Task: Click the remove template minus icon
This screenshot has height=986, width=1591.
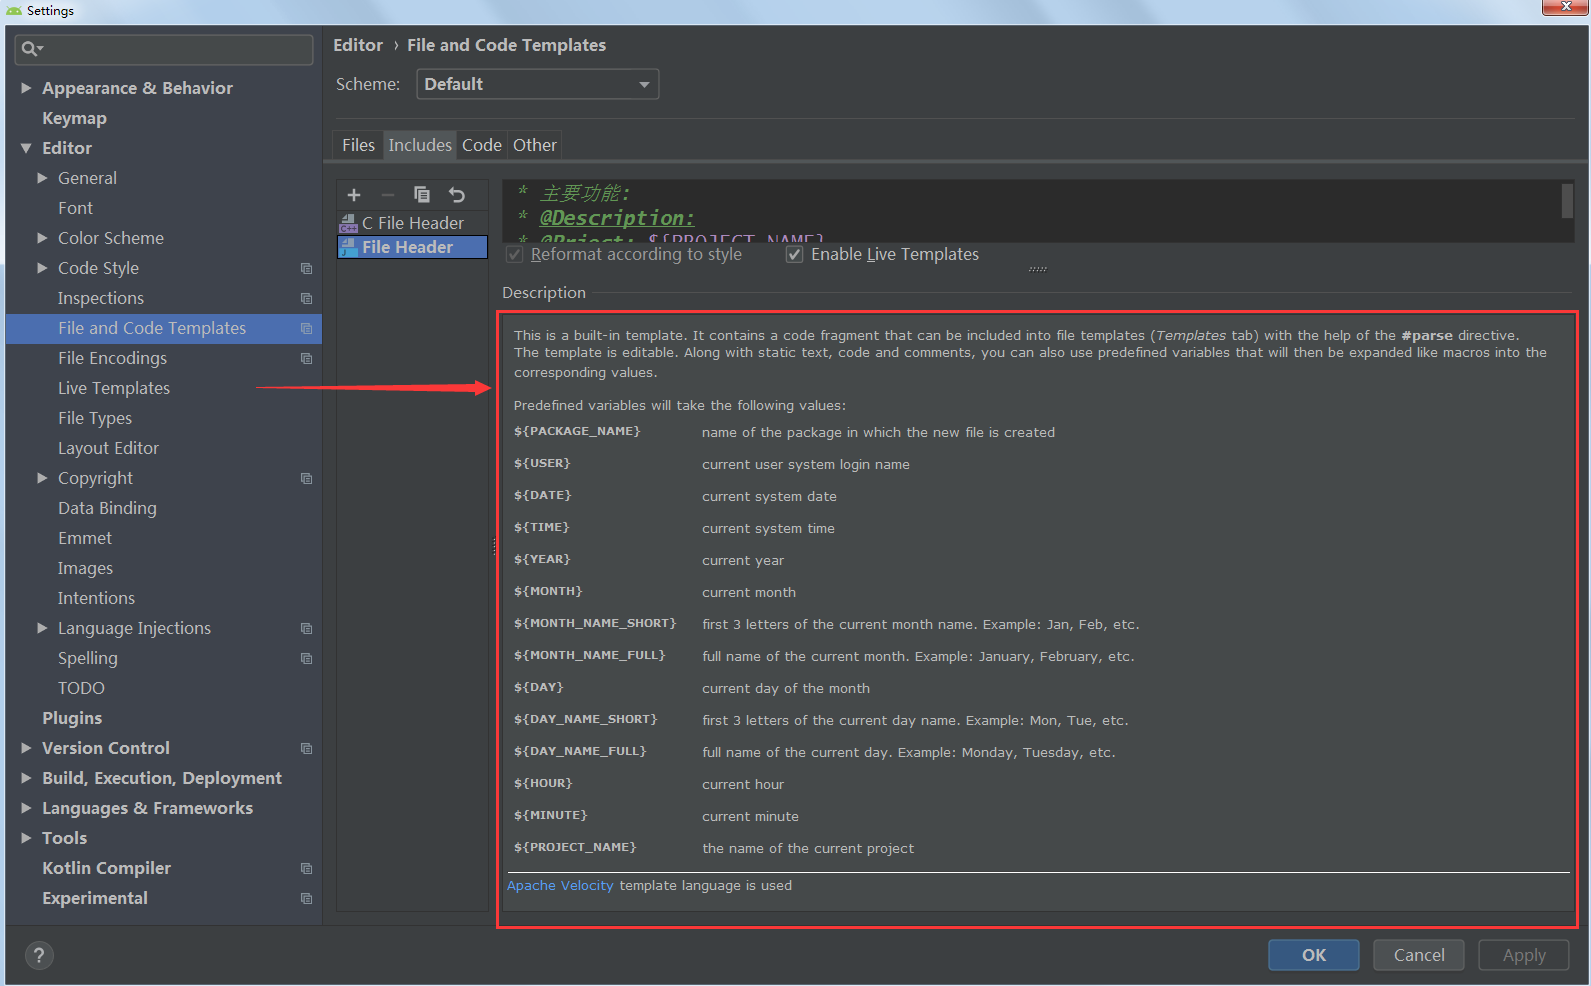Action: tap(388, 195)
